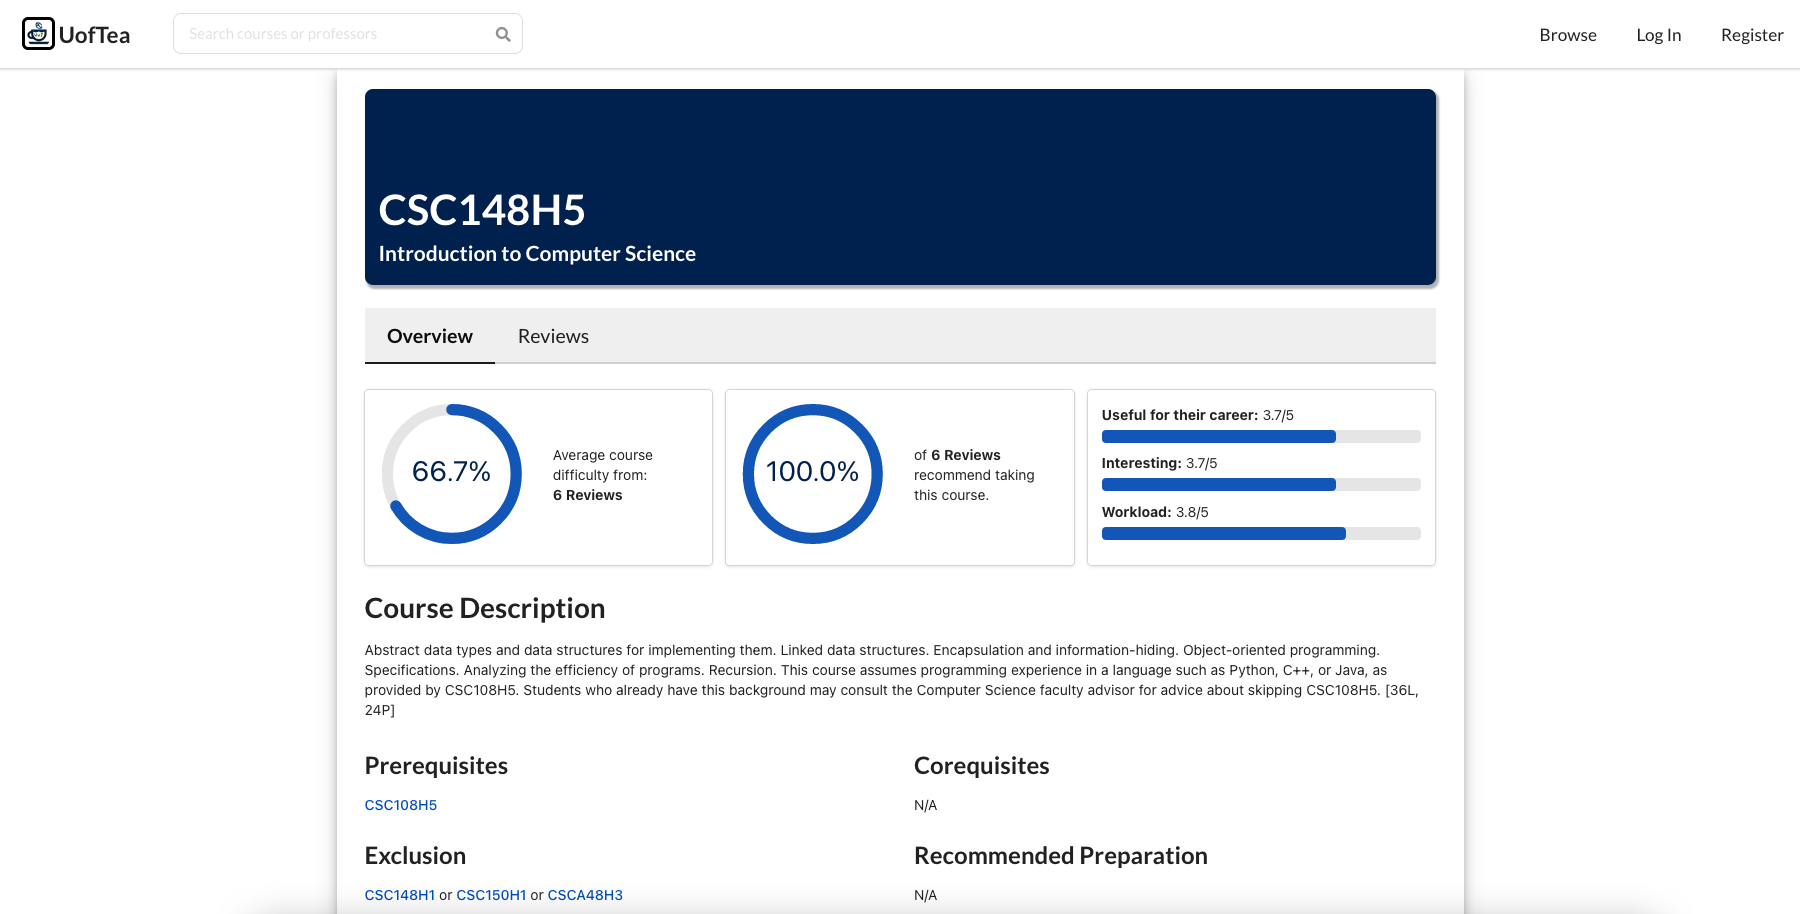
Task: Click the Average course difficulty text
Action: pyautogui.click(x=603, y=475)
